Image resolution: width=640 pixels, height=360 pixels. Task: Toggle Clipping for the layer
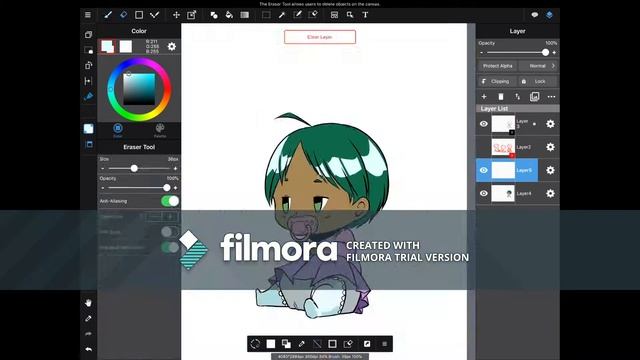coord(496,81)
